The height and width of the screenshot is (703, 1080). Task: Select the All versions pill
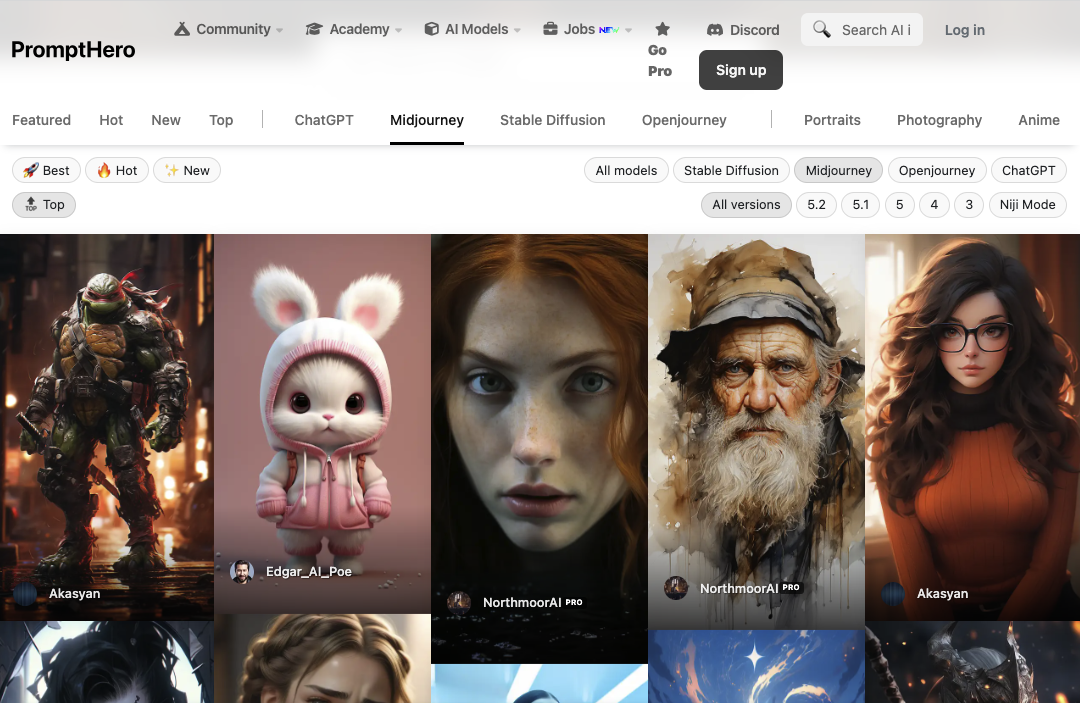point(746,204)
